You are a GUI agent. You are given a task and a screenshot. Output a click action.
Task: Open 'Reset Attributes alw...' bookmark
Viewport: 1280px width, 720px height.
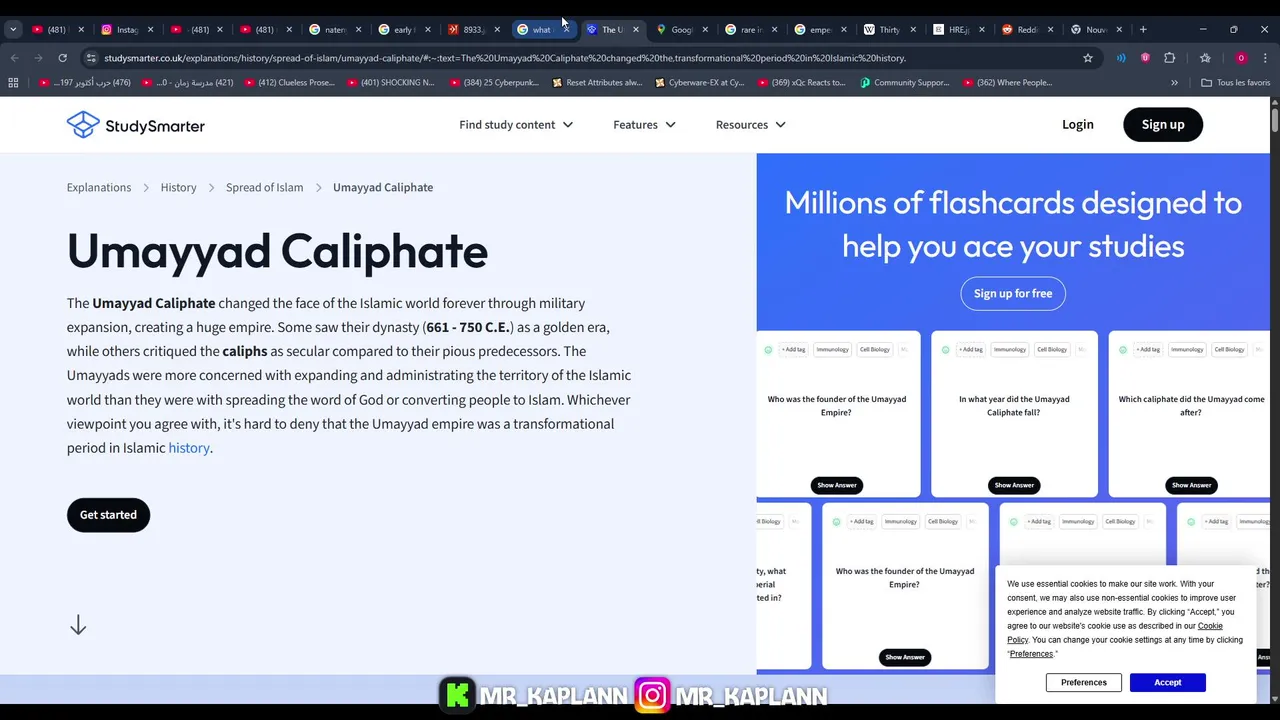596,83
